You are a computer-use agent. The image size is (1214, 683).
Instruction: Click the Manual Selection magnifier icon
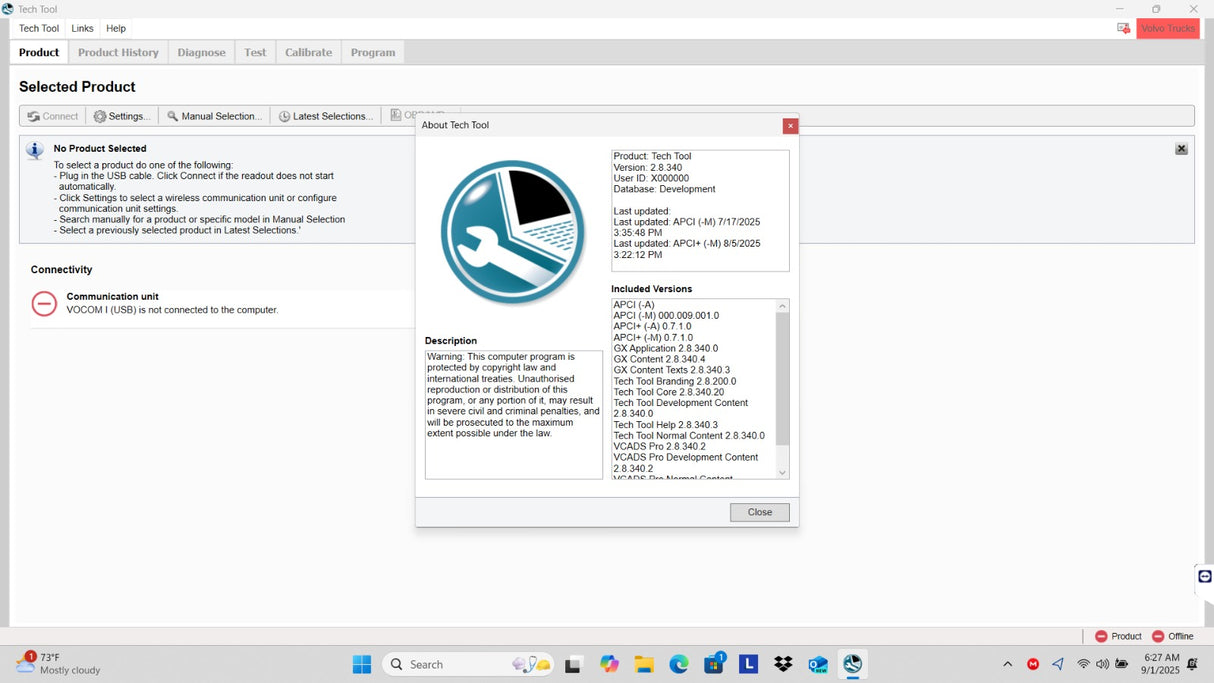tap(171, 115)
